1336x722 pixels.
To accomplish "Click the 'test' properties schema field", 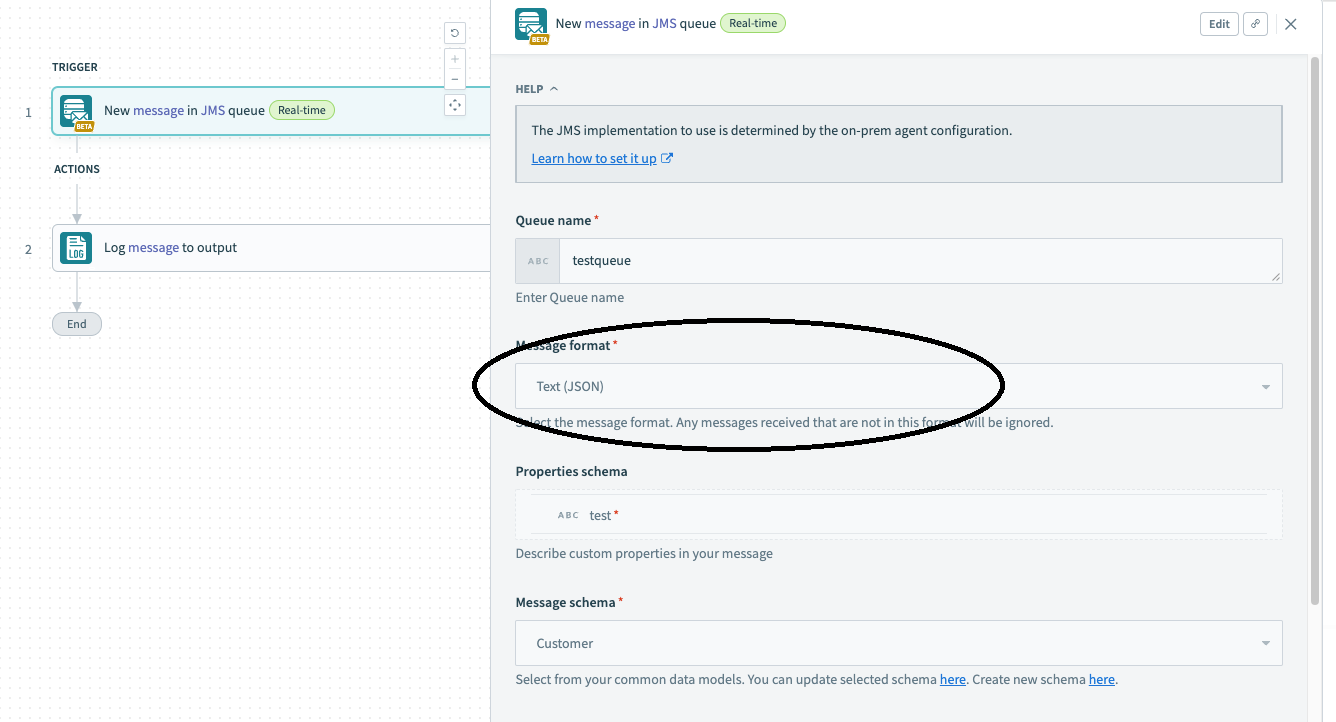I will (x=899, y=515).
